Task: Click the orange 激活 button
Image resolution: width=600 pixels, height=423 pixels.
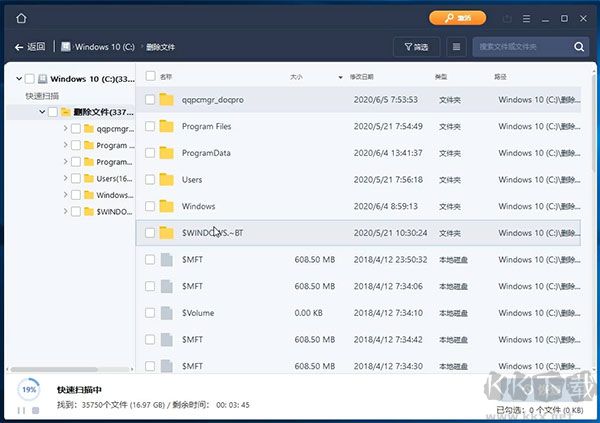Action: [458, 18]
